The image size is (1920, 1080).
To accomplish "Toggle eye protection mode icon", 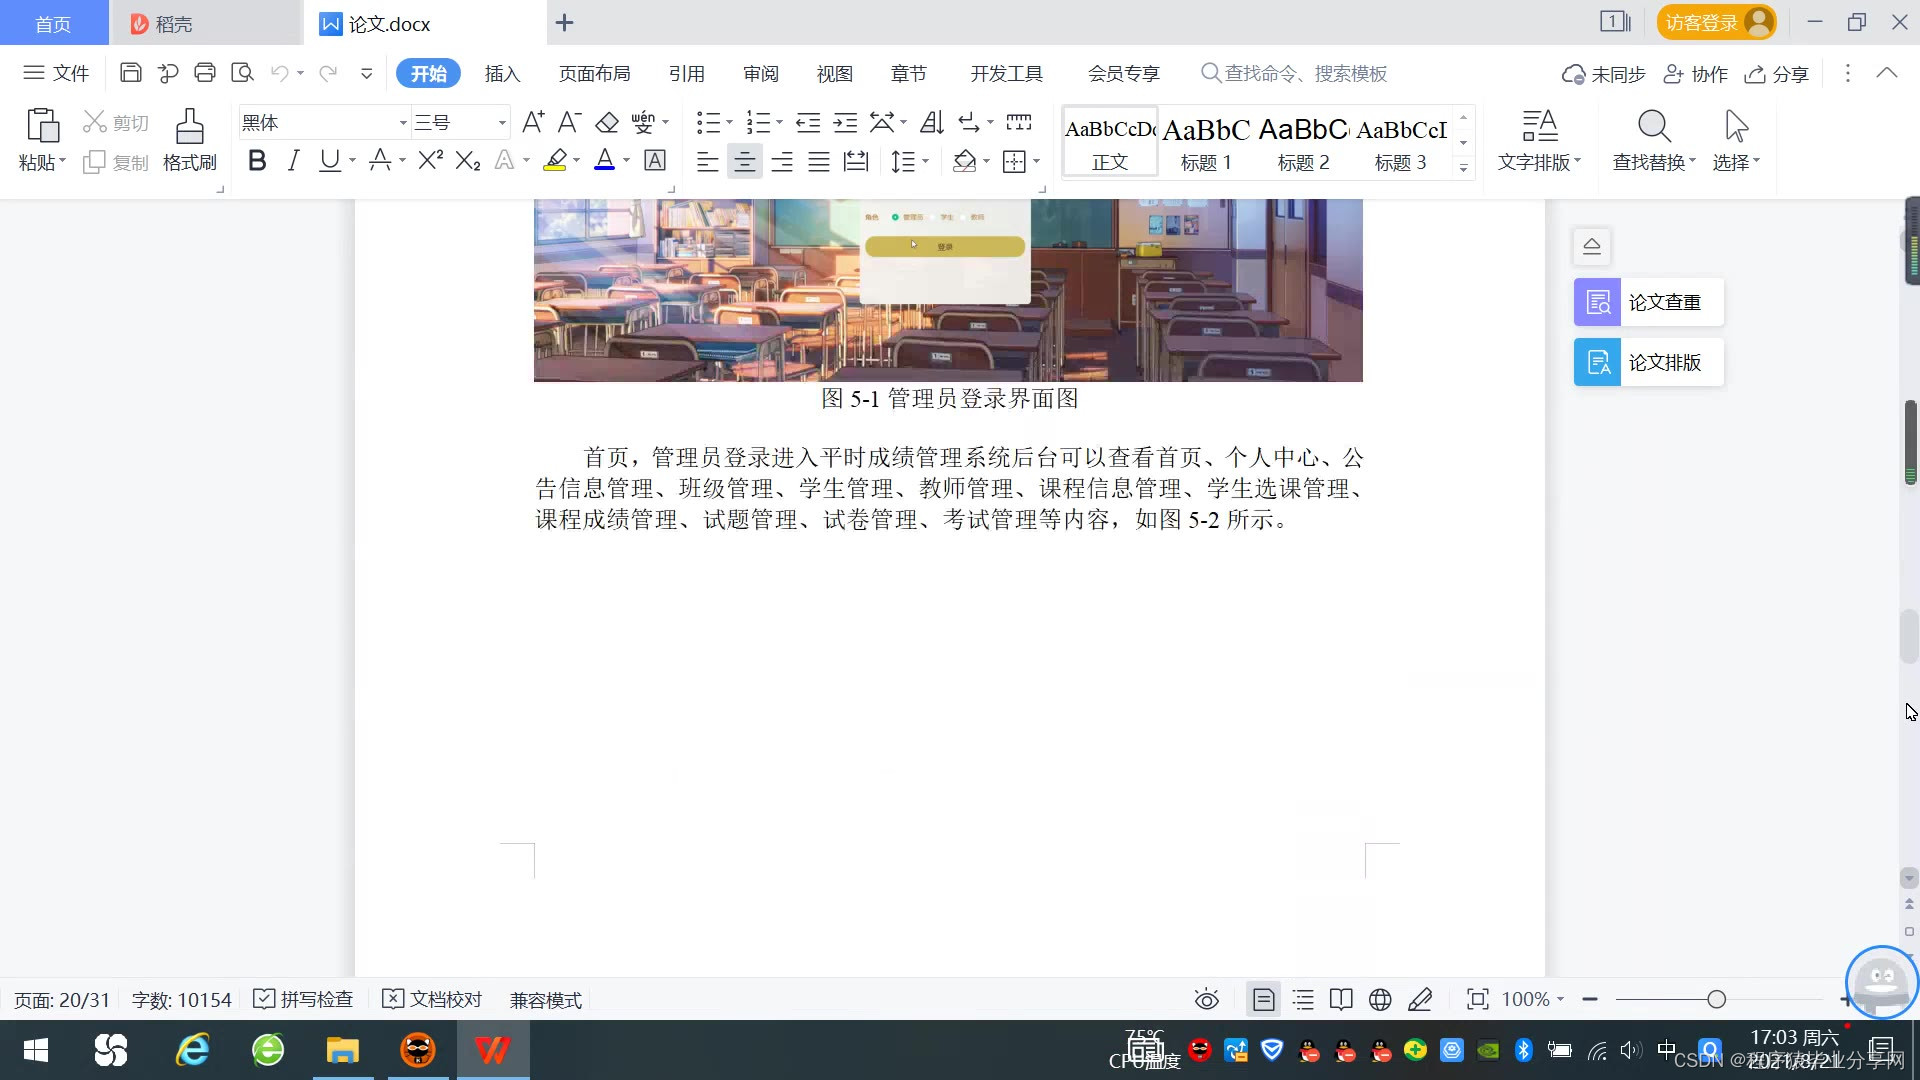I will 1207,1000.
